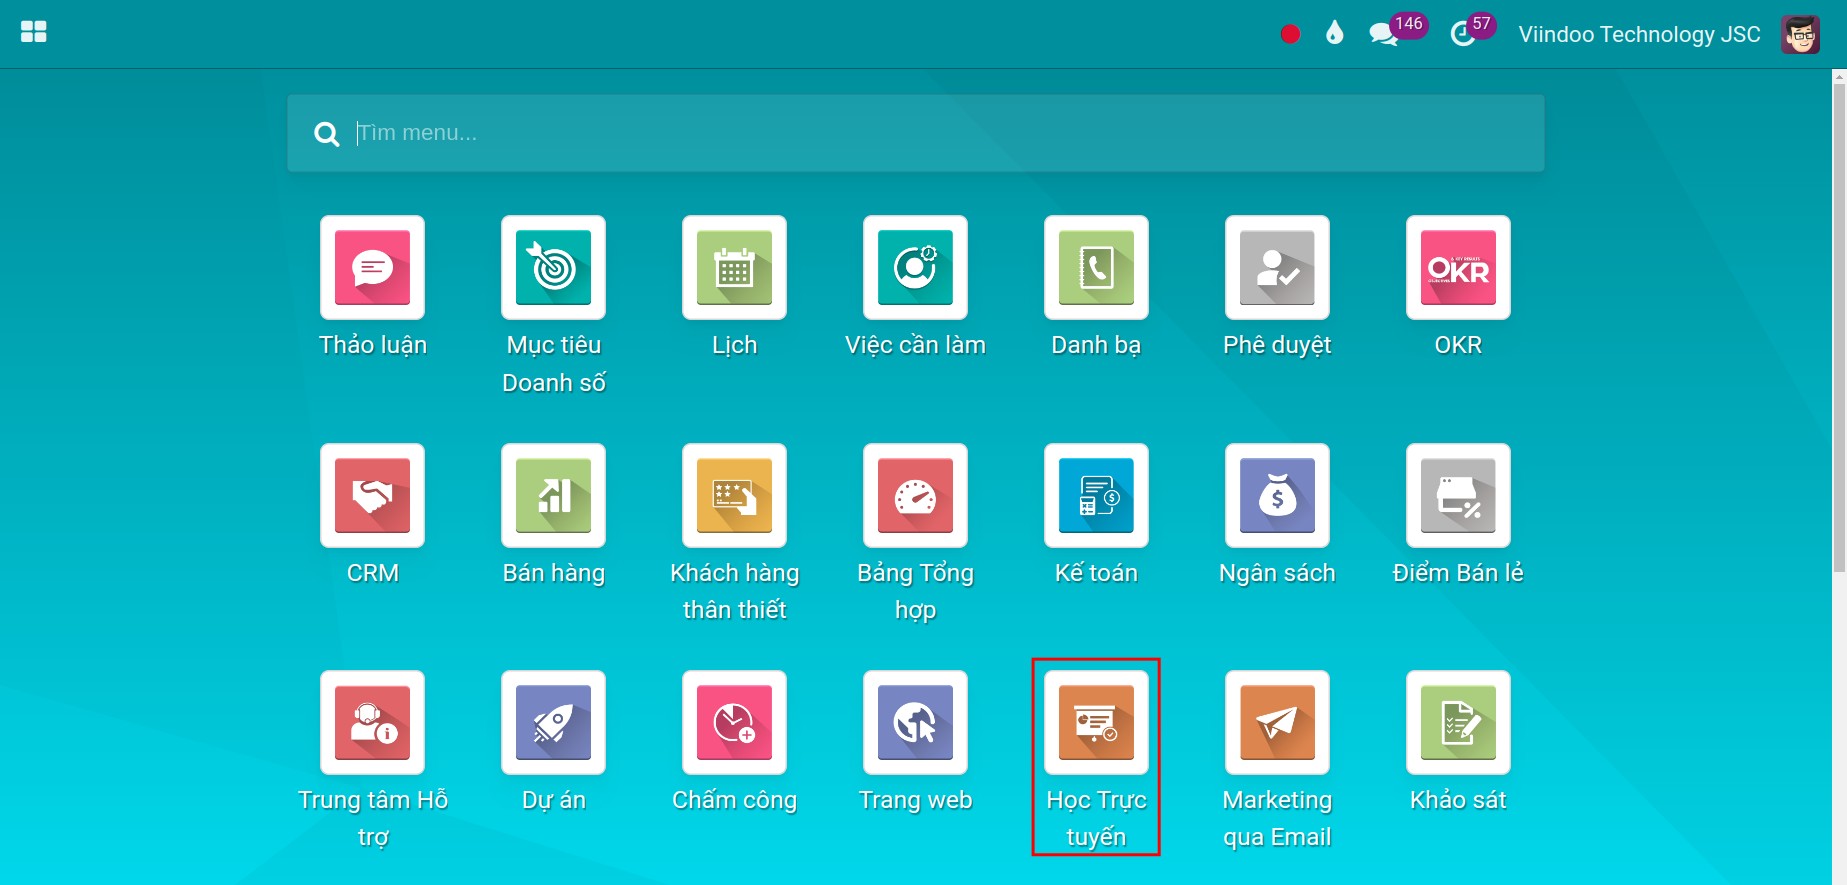Open the Viindoo Technology JSC company switcher
The image size is (1847, 885).
coord(1639,34)
